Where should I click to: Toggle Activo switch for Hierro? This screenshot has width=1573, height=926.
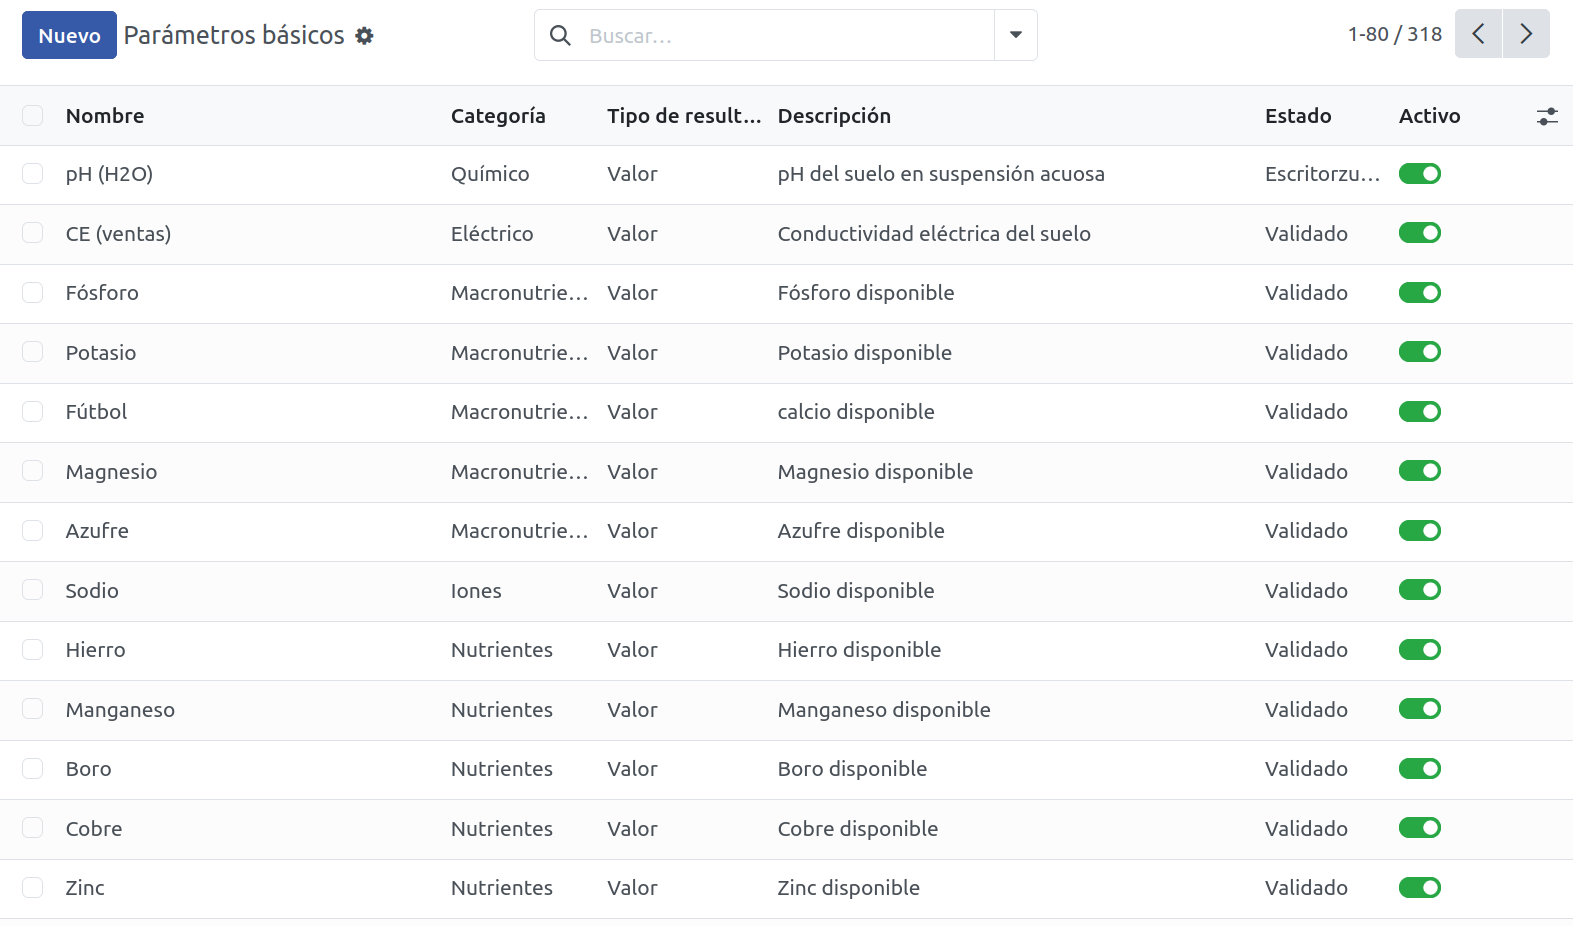click(1420, 650)
